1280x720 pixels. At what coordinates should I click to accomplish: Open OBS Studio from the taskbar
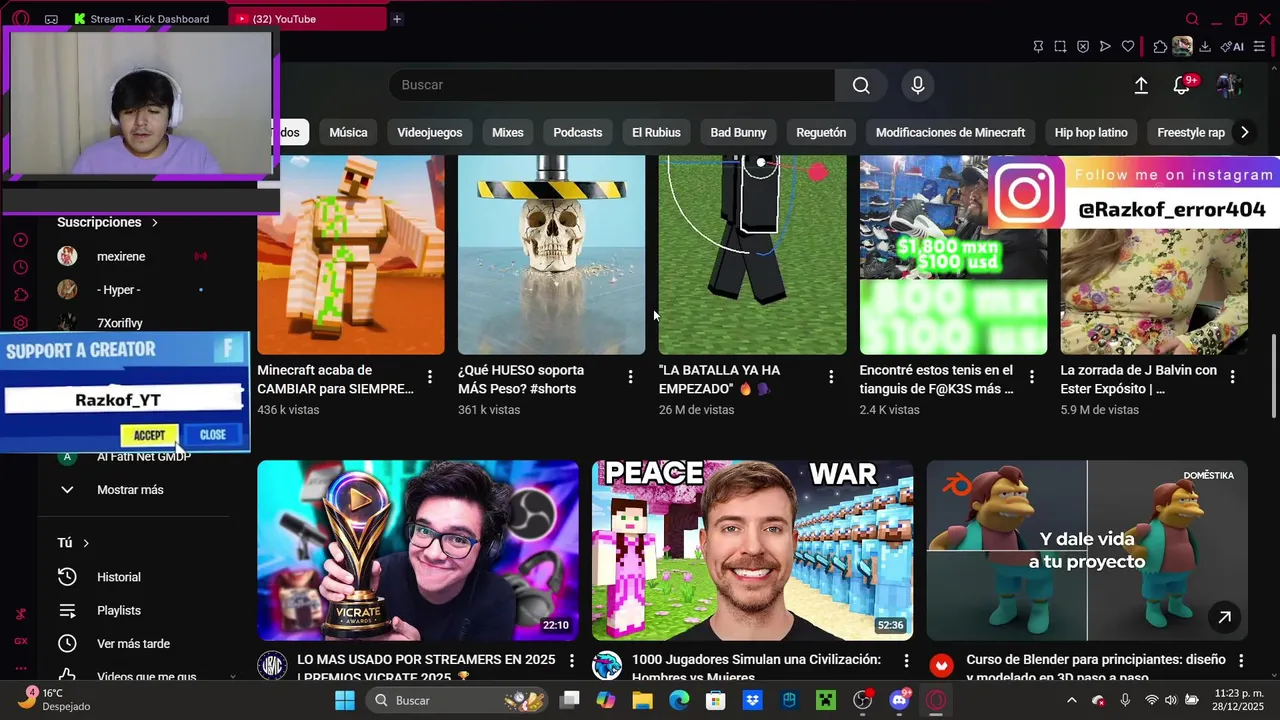[x=863, y=700]
